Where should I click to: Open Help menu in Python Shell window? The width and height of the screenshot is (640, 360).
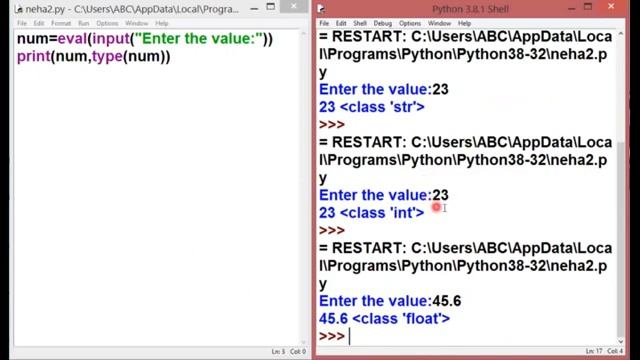click(464, 23)
